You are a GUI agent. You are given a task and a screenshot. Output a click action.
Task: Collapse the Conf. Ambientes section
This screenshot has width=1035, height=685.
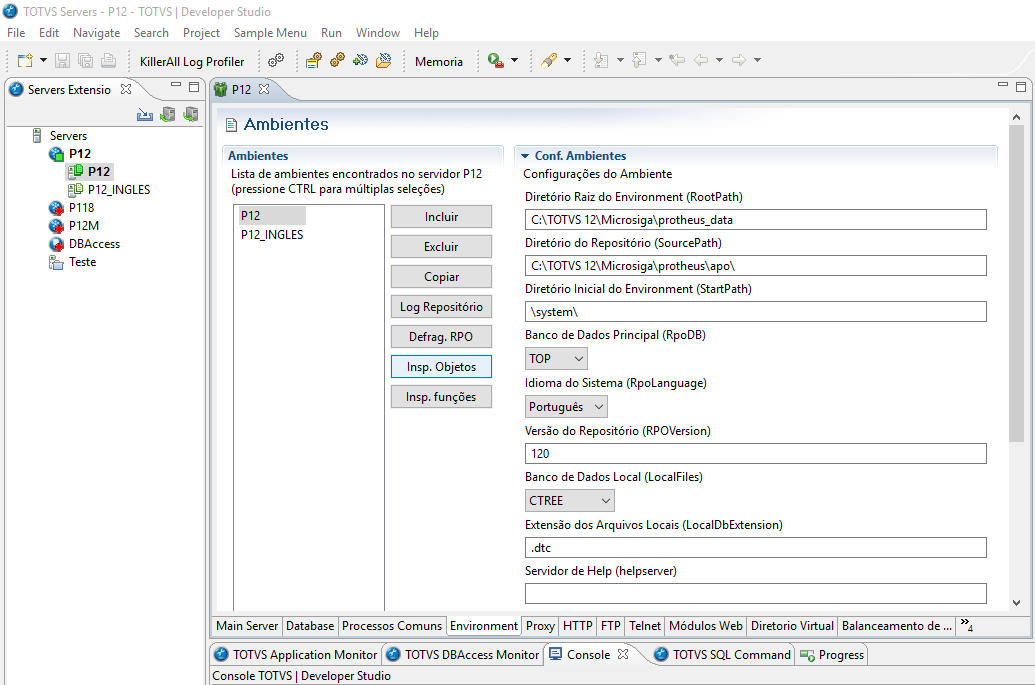click(x=525, y=156)
